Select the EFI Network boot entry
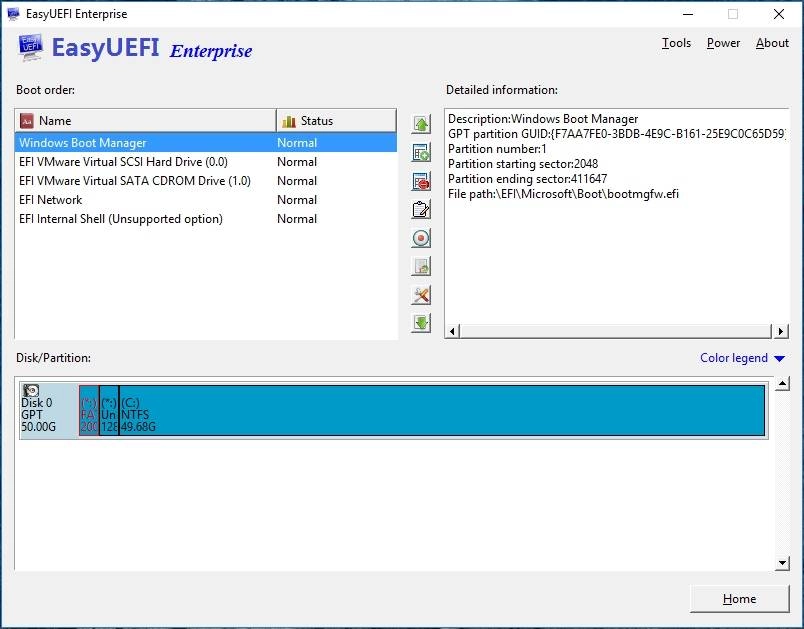The height and width of the screenshot is (629, 804). click(206, 200)
